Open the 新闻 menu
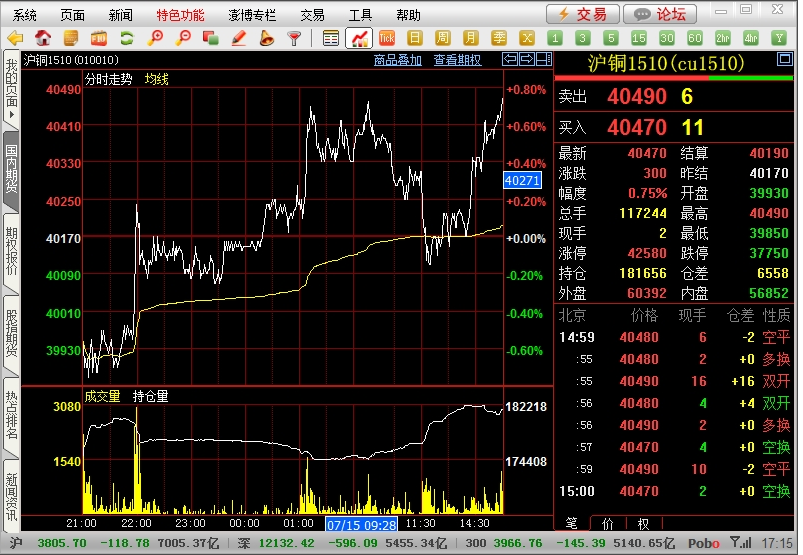This screenshot has height=555, width=803. tap(121, 15)
